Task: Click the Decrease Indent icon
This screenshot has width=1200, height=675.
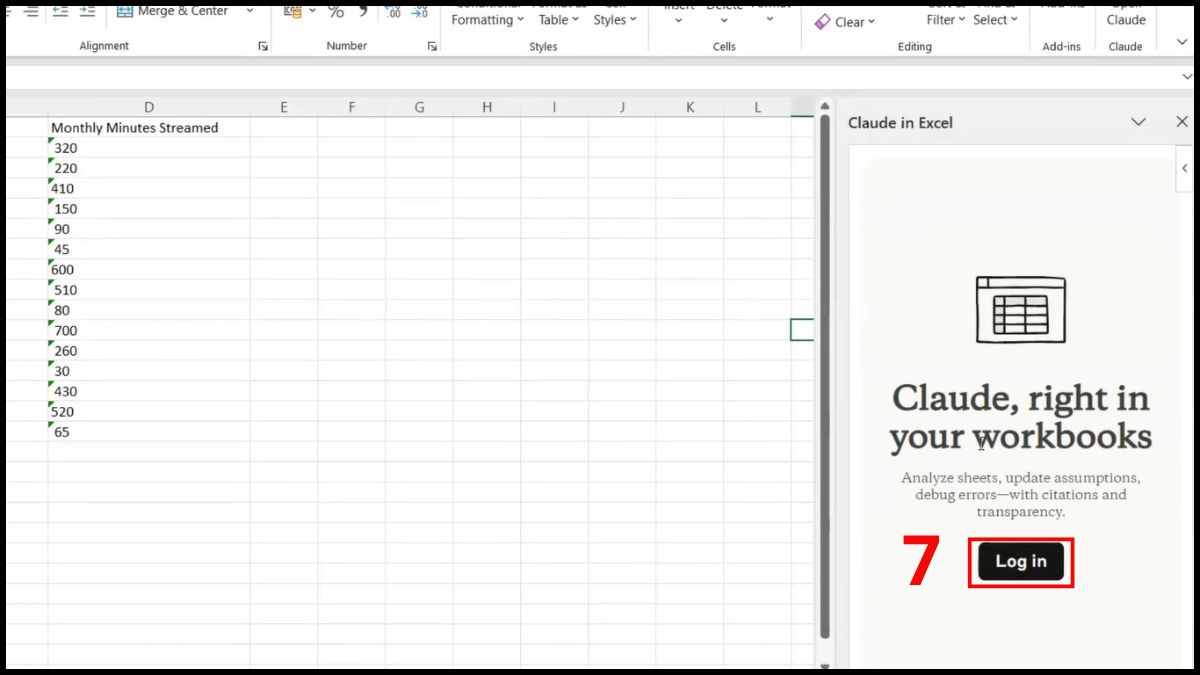Action: [x=61, y=11]
